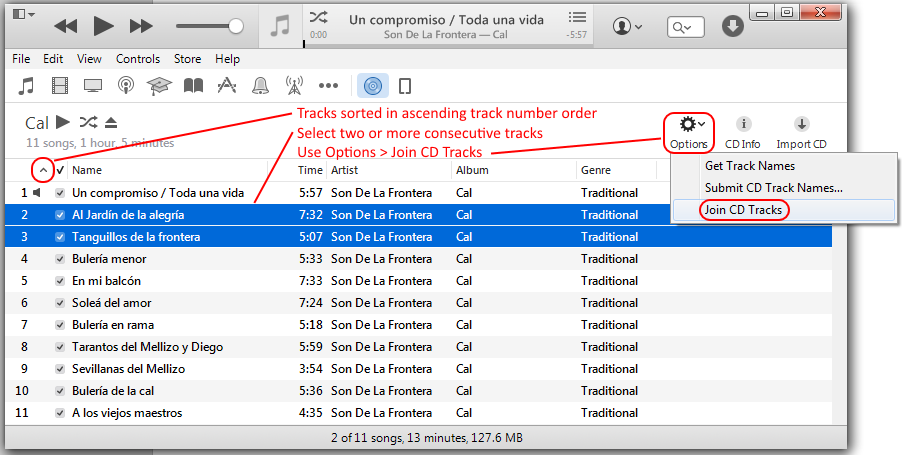902x455 pixels.
Task: Uncheck Soleá del amor track
Action: click(60, 303)
